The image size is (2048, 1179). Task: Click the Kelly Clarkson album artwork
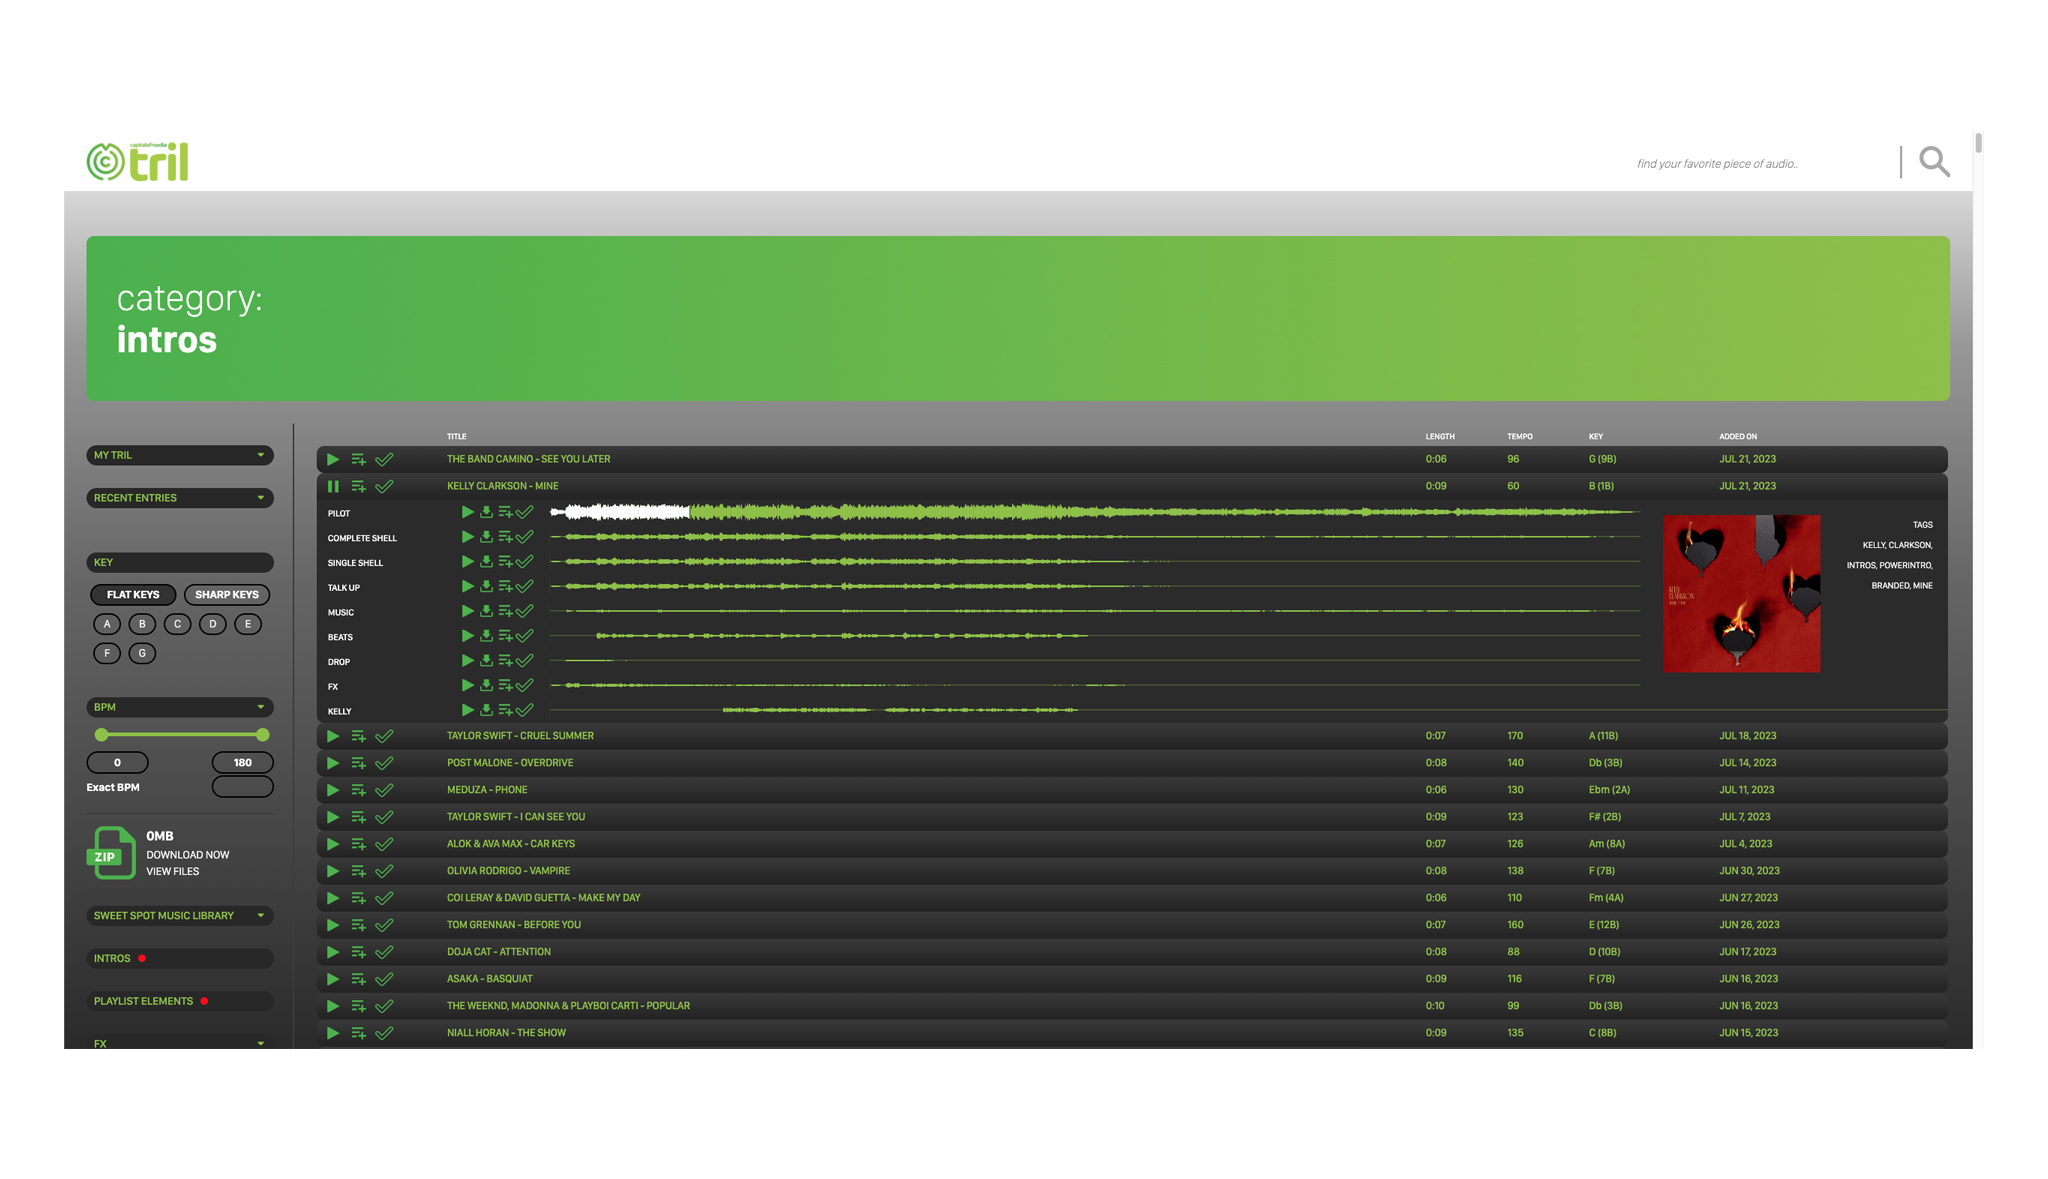click(x=1742, y=594)
